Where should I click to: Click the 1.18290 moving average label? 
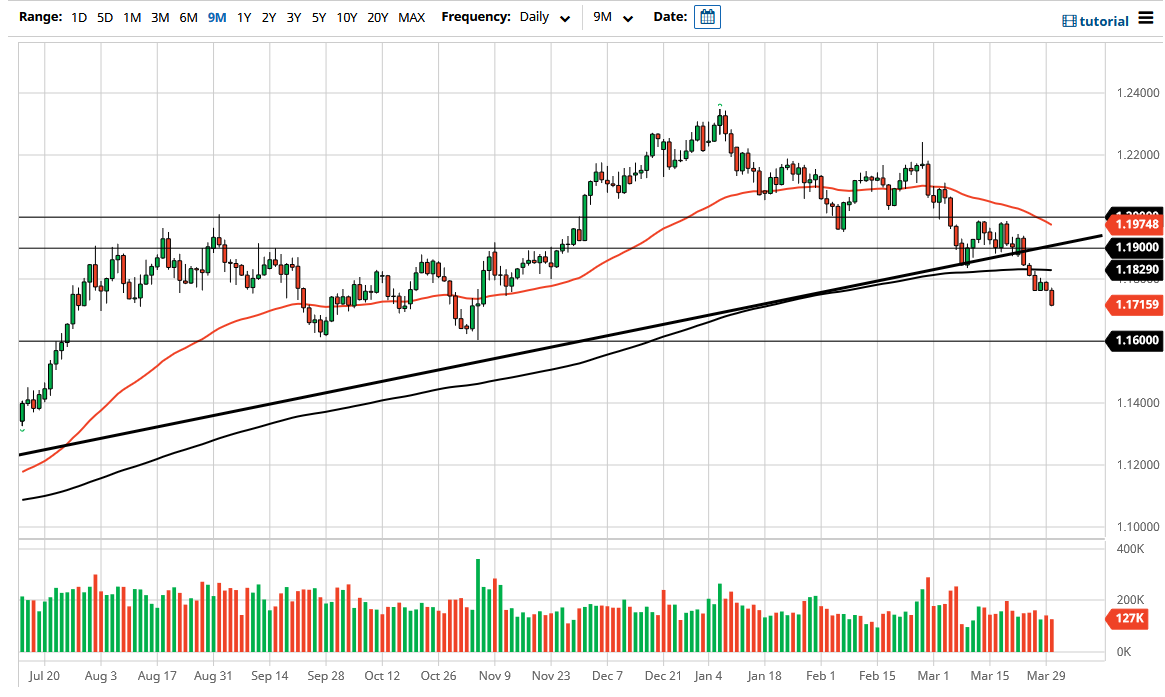point(1135,270)
